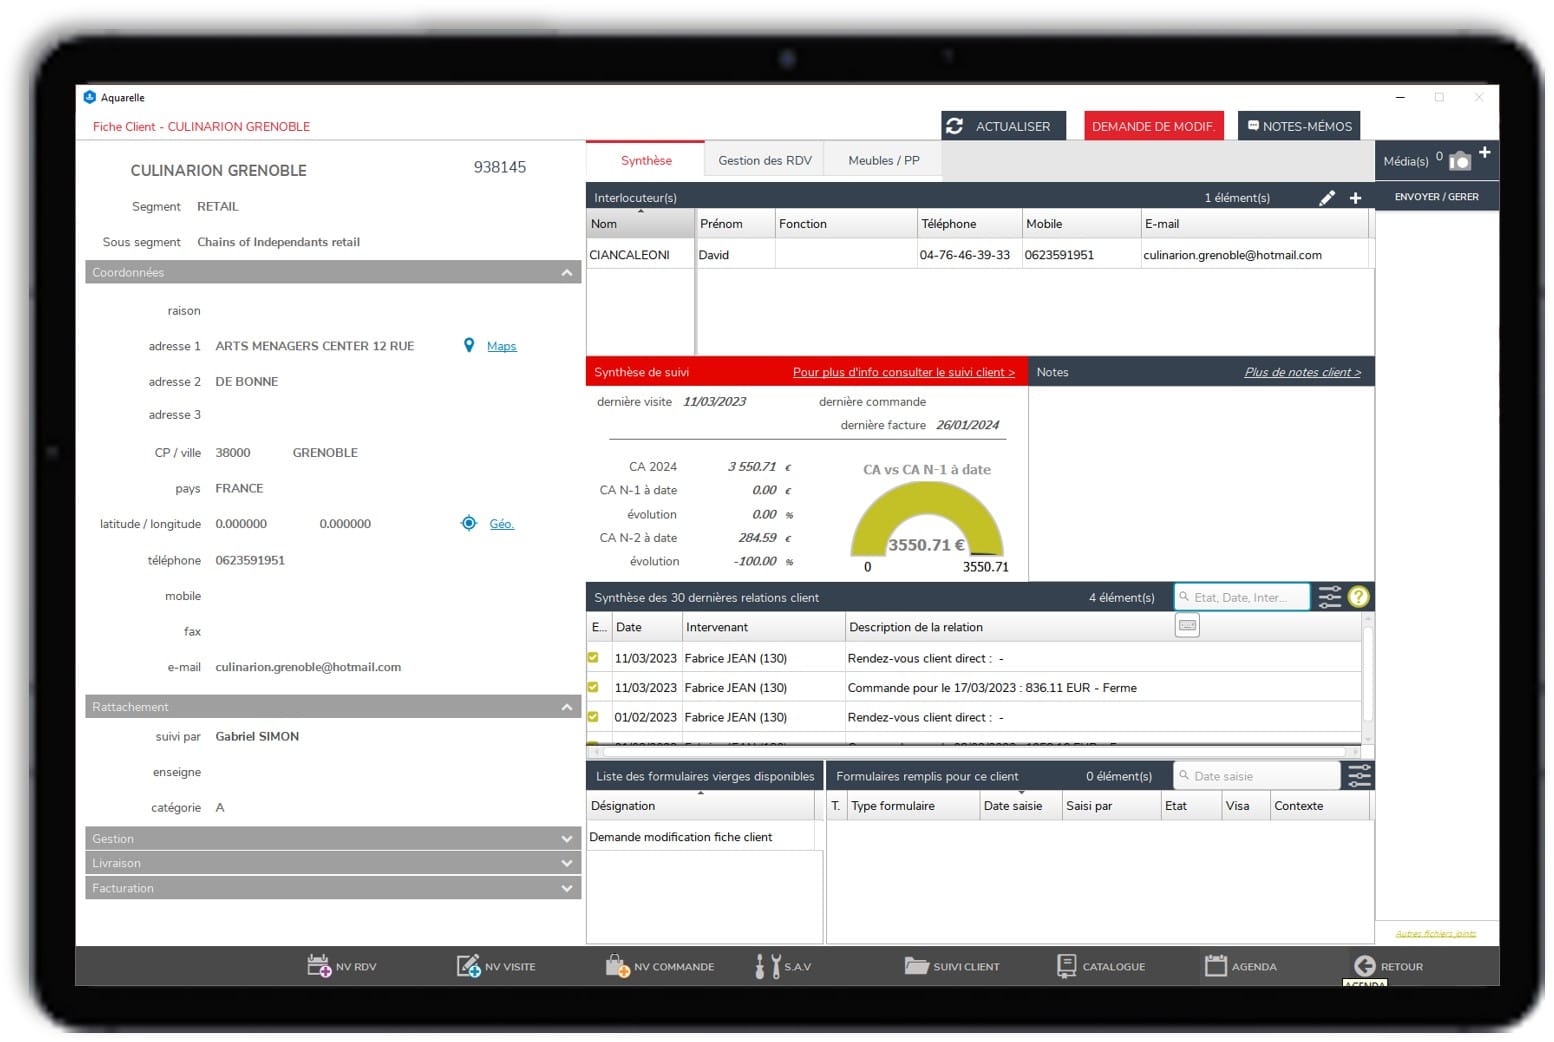This screenshot has height=1042, width=1554.
Task: Edit interlocuteur with pencil icon
Action: [1326, 198]
